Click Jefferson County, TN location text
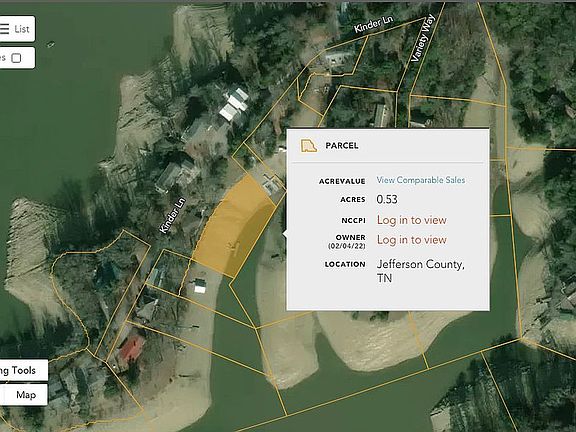 point(421,271)
